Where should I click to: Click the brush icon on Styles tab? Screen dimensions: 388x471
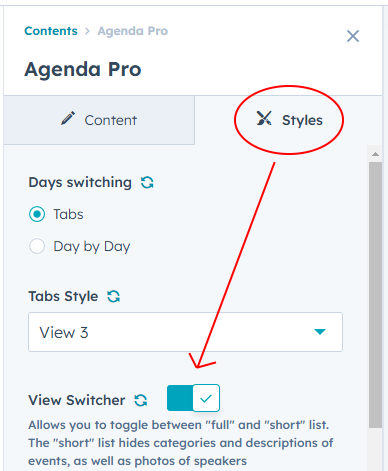click(x=264, y=118)
